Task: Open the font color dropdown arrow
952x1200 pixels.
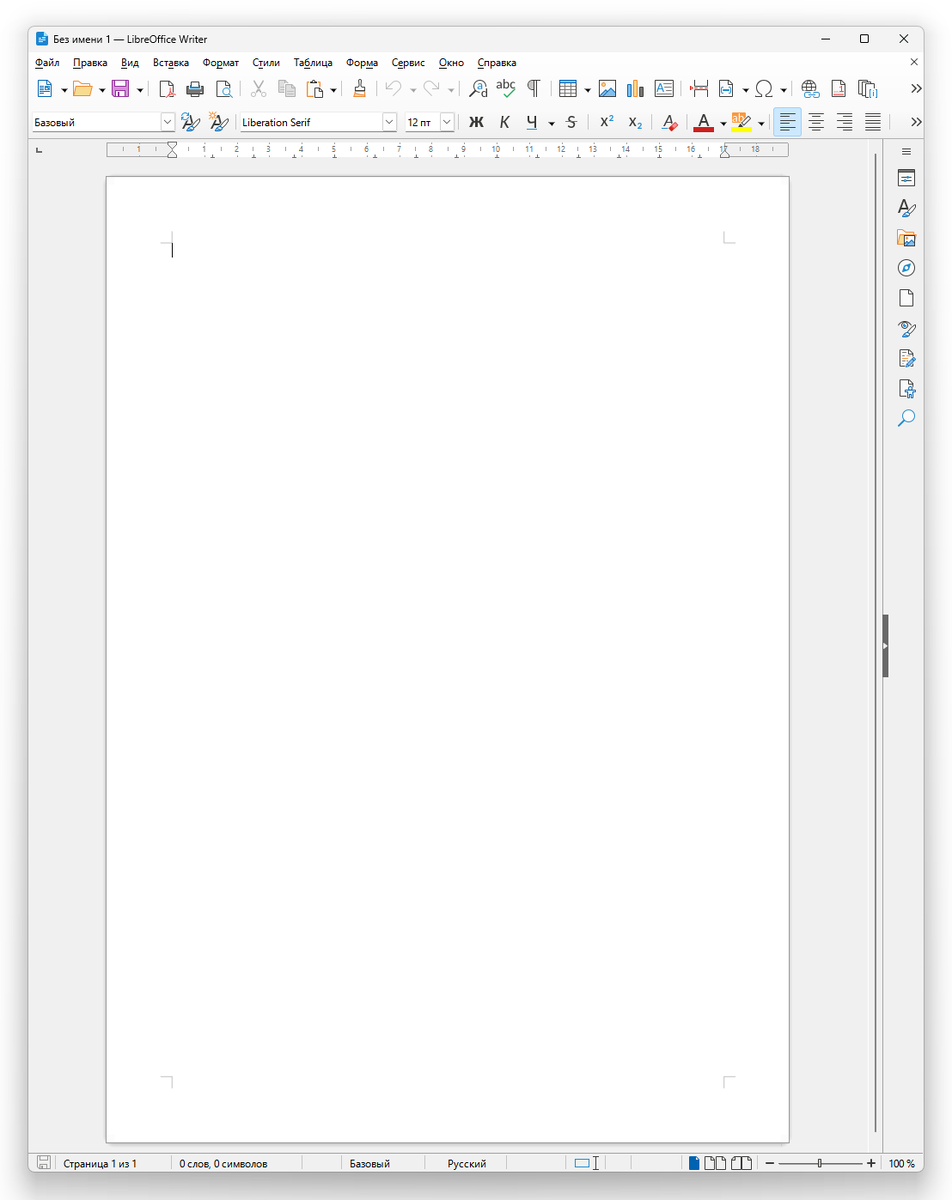Action: (x=722, y=122)
